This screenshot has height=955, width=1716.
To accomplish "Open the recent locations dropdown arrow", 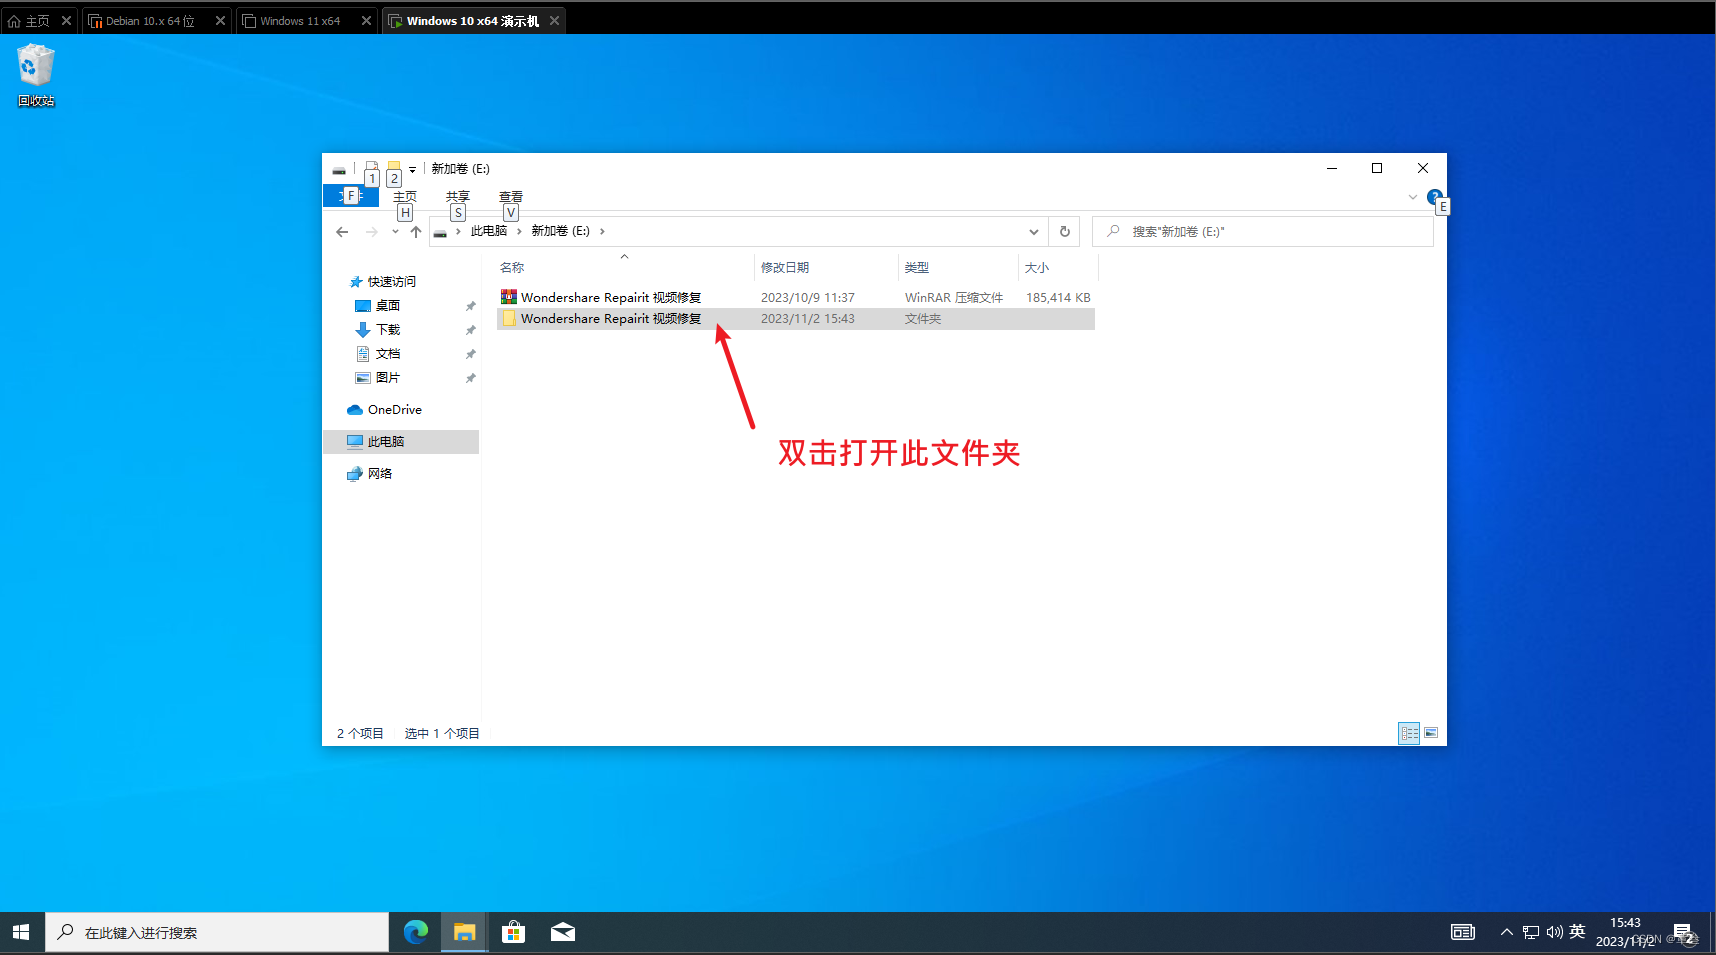I will point(396,232).
